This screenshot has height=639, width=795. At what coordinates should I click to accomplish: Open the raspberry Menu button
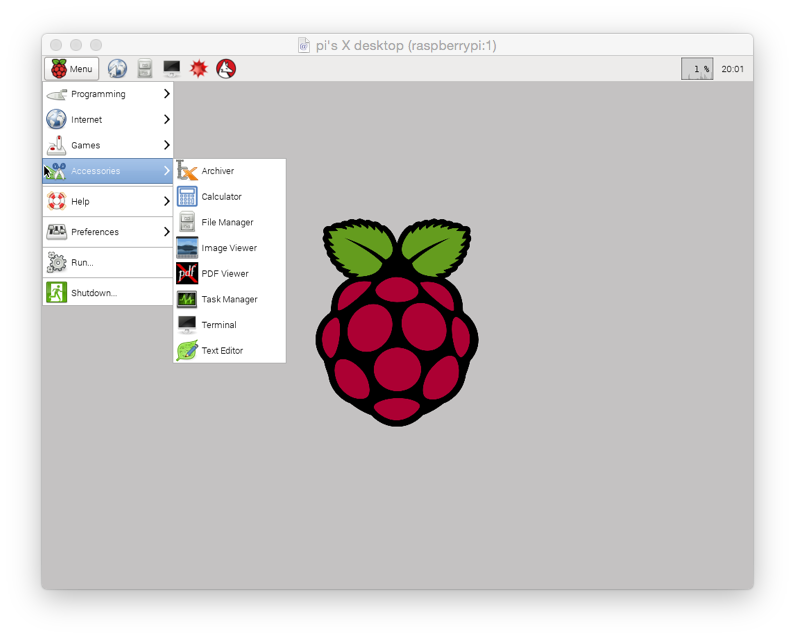[x=71, y=68]
